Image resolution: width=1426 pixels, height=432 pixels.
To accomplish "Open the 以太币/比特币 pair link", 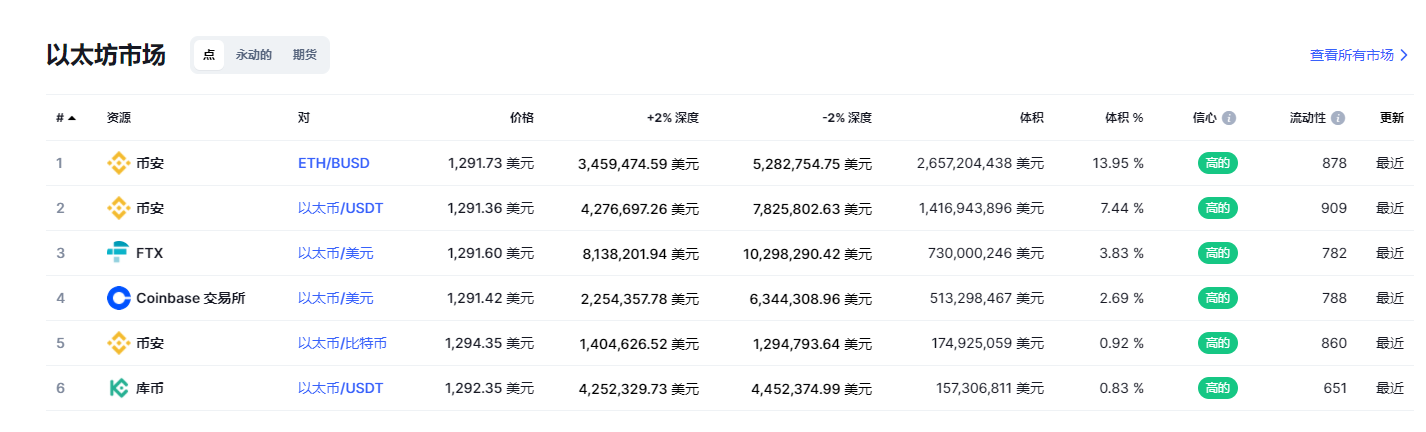I will [x=342, y=343].
